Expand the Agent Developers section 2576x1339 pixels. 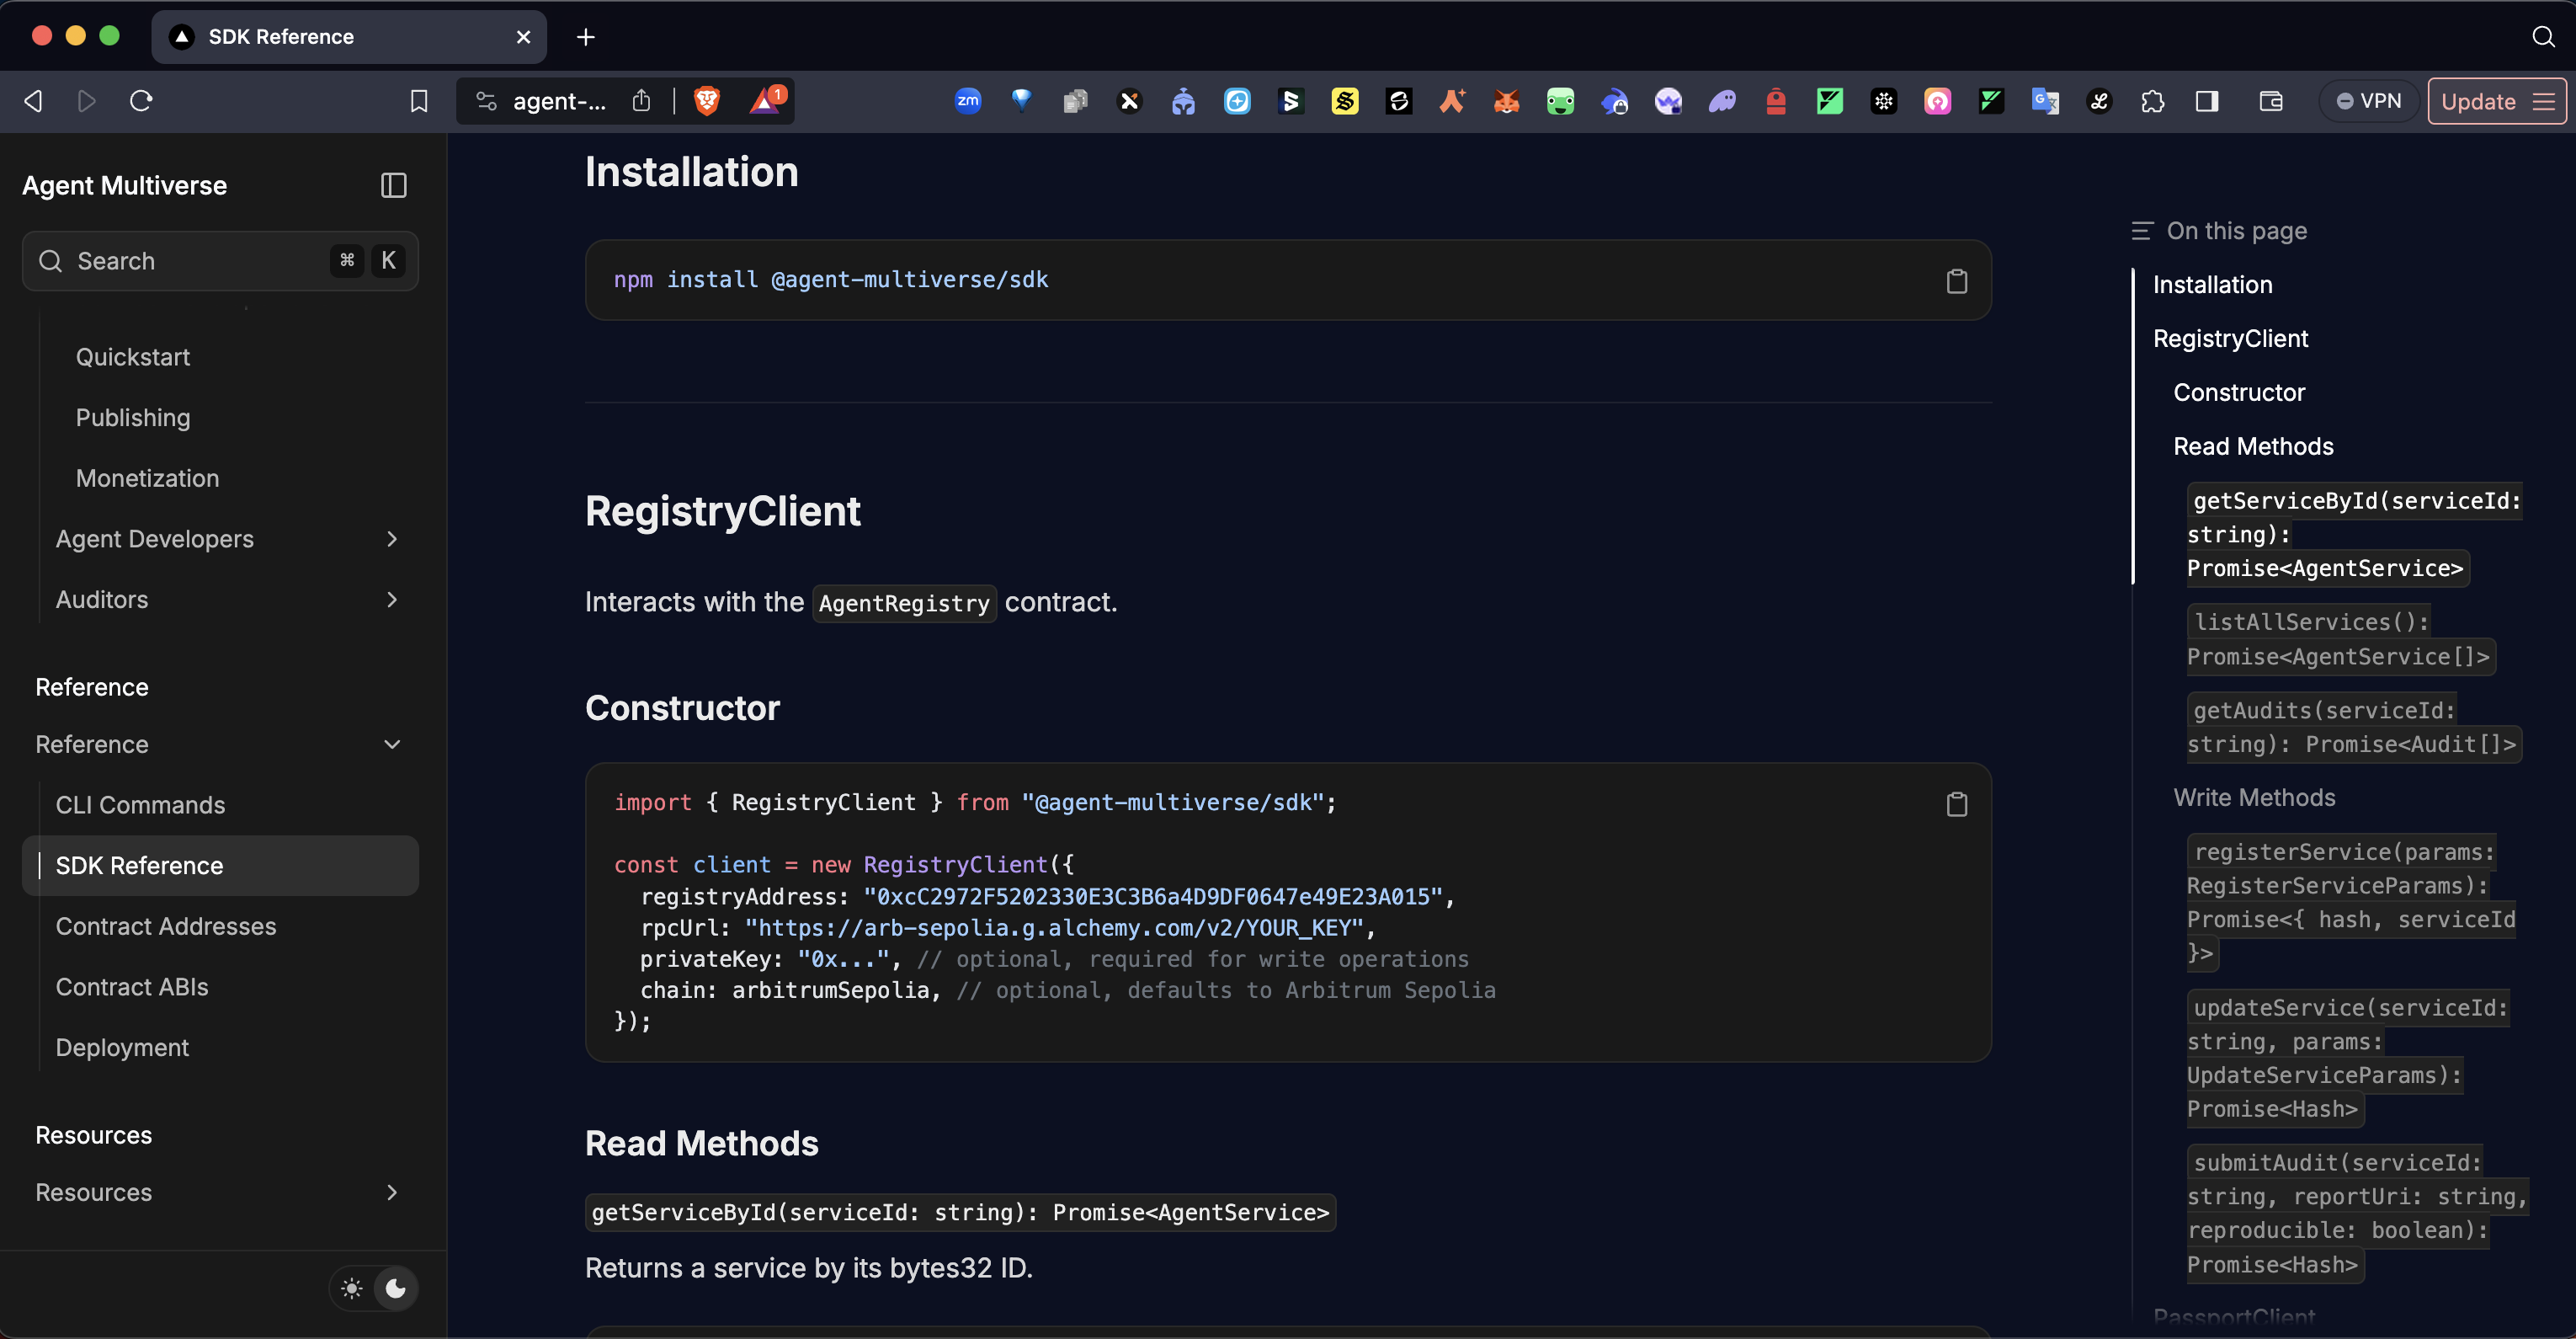tap(392, 539)
